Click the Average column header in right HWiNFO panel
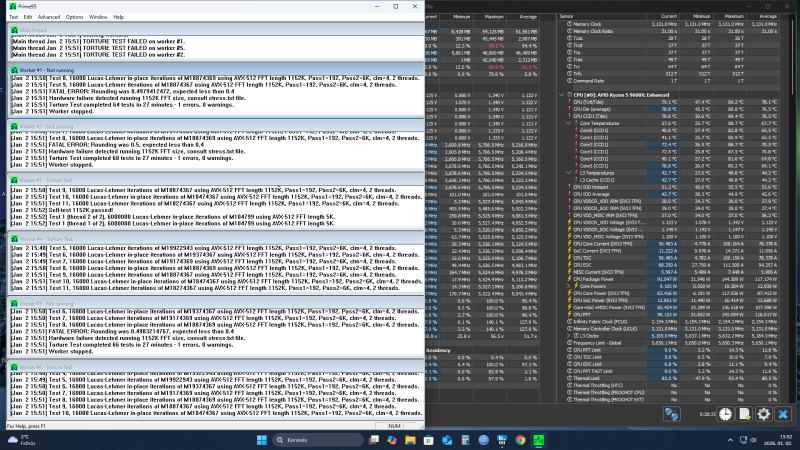Screen dimensions: 800x450 [763, 16]
